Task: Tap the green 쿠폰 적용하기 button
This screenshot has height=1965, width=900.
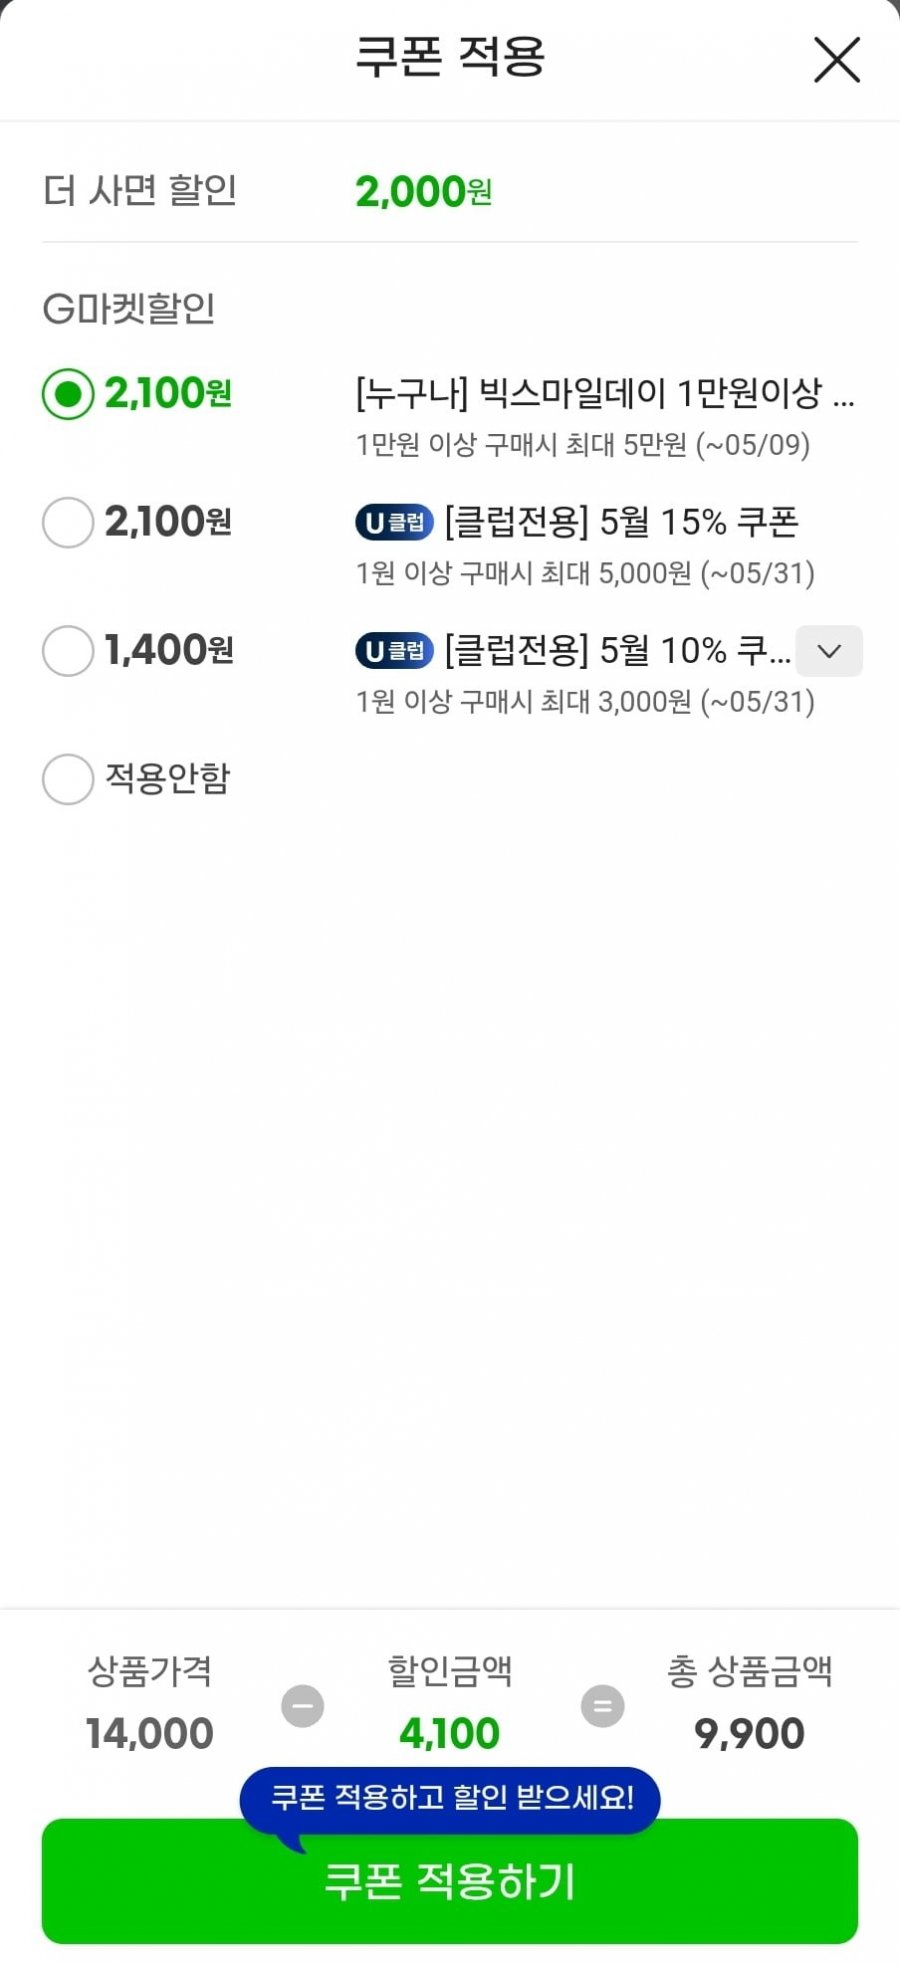Action: [x=450, y=1881]
